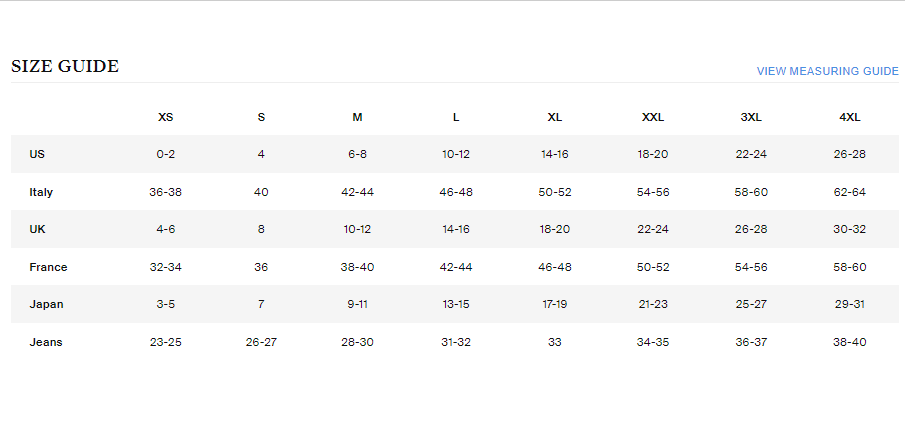Click the Jeans row label
905x437 pixels.
click(x=46, y=342)
